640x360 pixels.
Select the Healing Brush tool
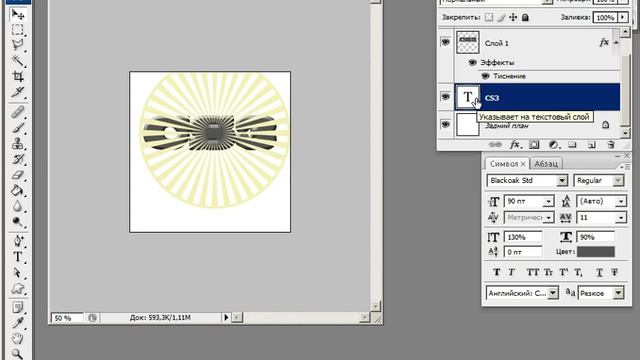pyautogui.click(x=18, y=112)
